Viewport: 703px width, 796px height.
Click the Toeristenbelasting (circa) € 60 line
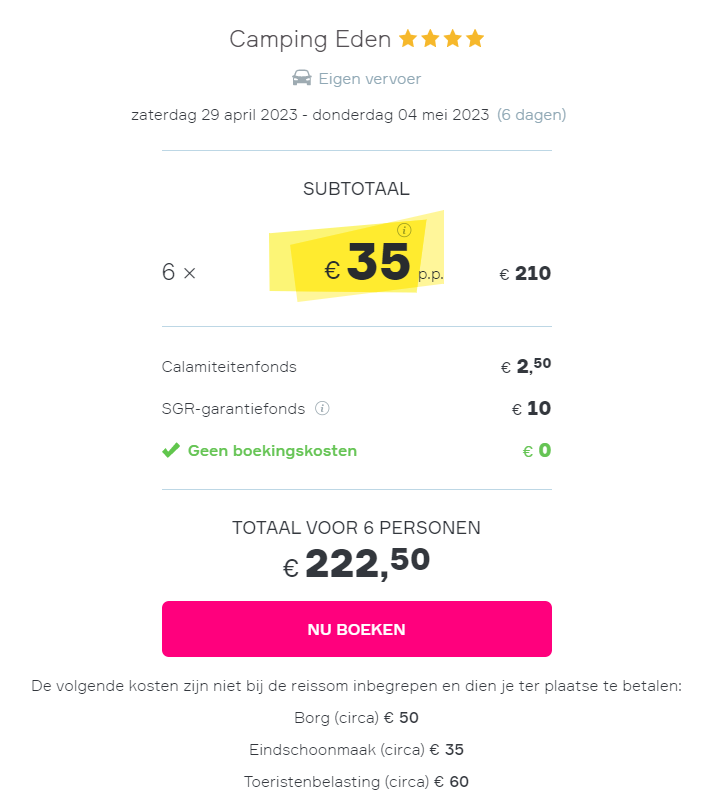pos(356,781)
